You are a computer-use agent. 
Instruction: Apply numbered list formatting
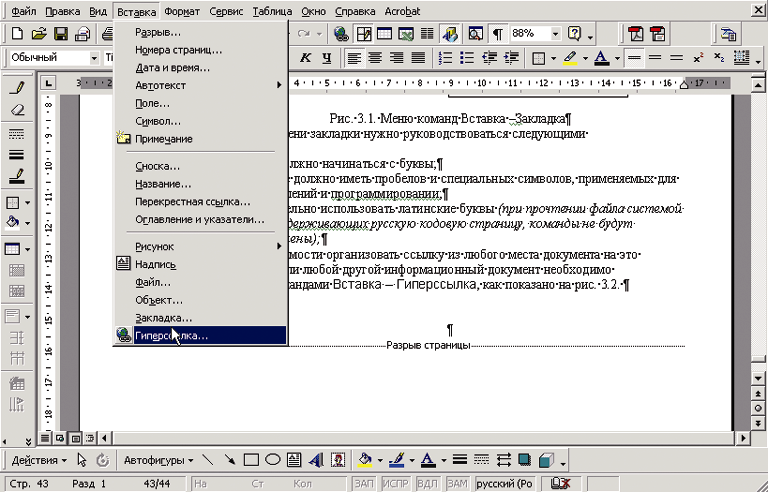pyautogui.click(x=446, y=58)
